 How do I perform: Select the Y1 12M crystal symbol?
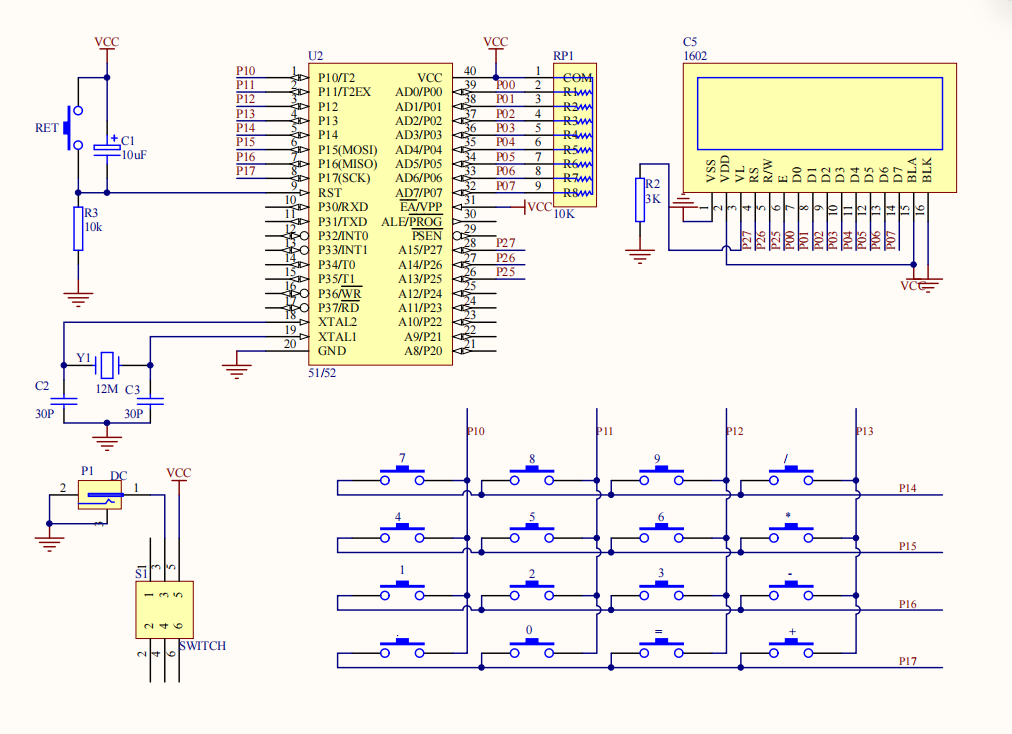[x=107, y=365]
